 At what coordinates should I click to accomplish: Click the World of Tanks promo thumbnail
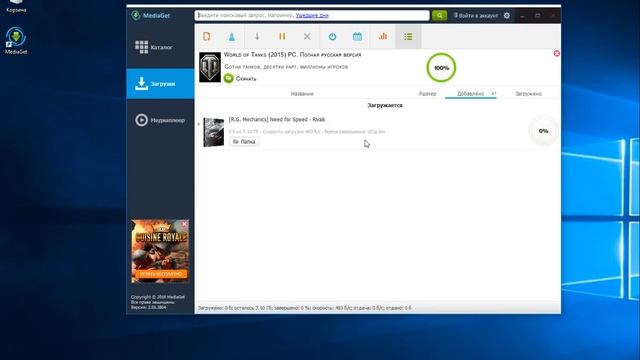point(210,67)
